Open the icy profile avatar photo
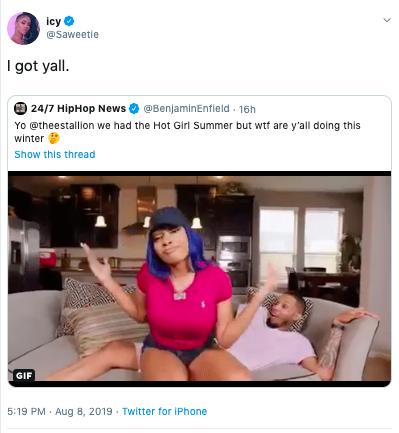 (23, 28)
